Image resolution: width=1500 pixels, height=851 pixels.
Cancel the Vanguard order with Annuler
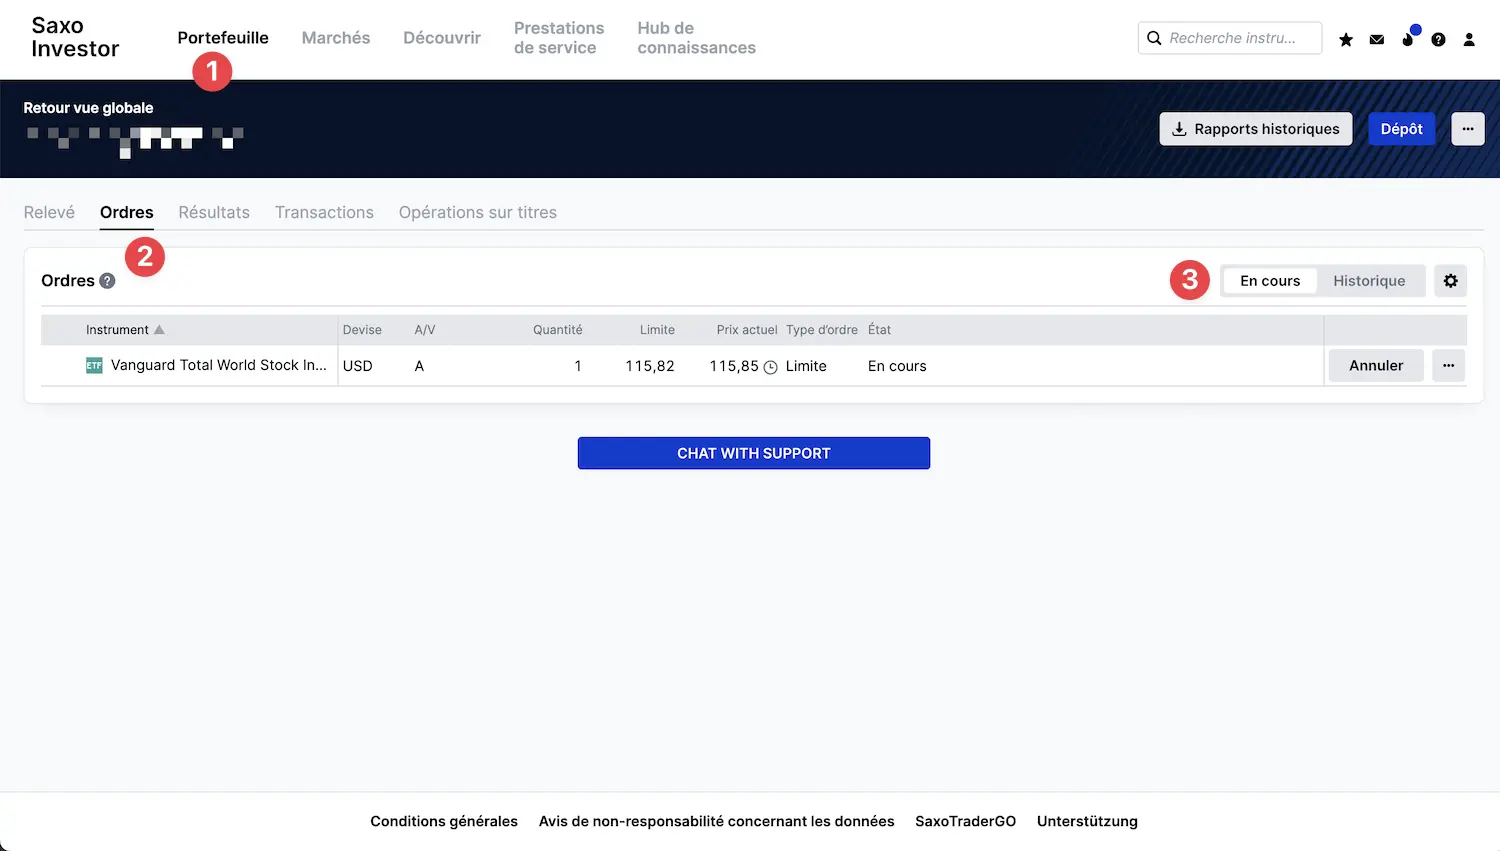pos(1376,366)
